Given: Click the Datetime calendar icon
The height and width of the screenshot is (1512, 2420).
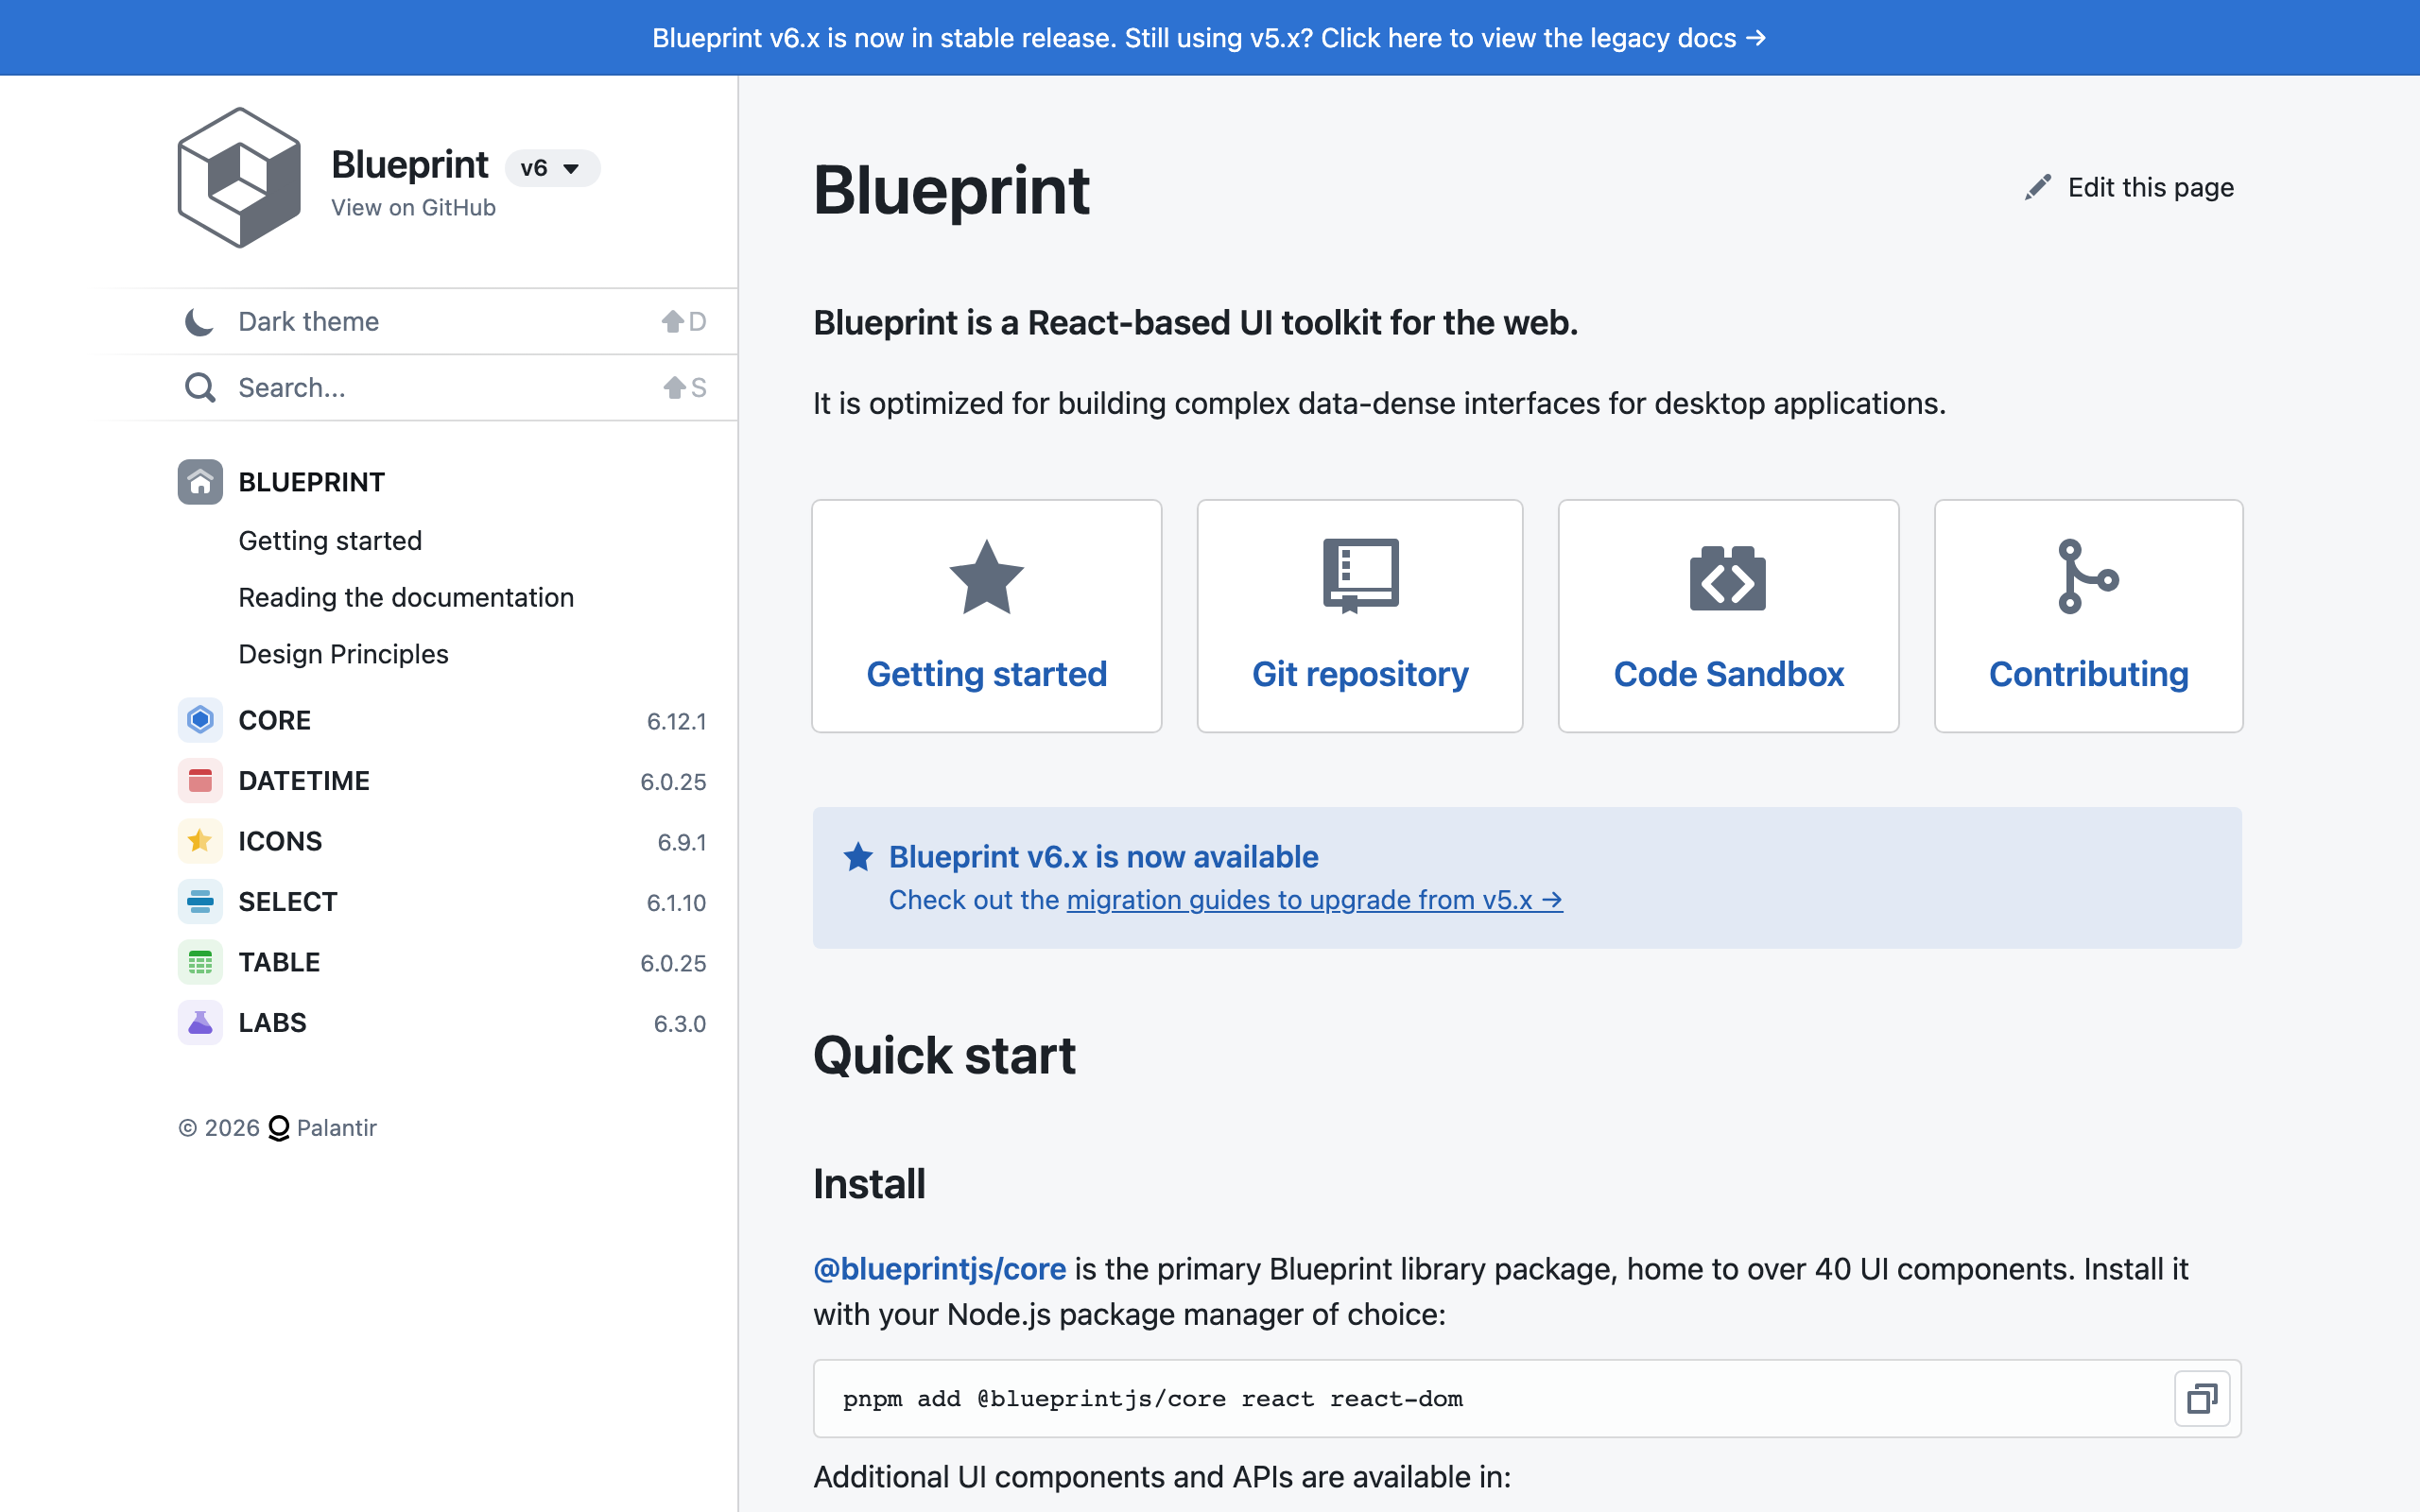Looking at the screenshot, I should (x=200, y=781).
